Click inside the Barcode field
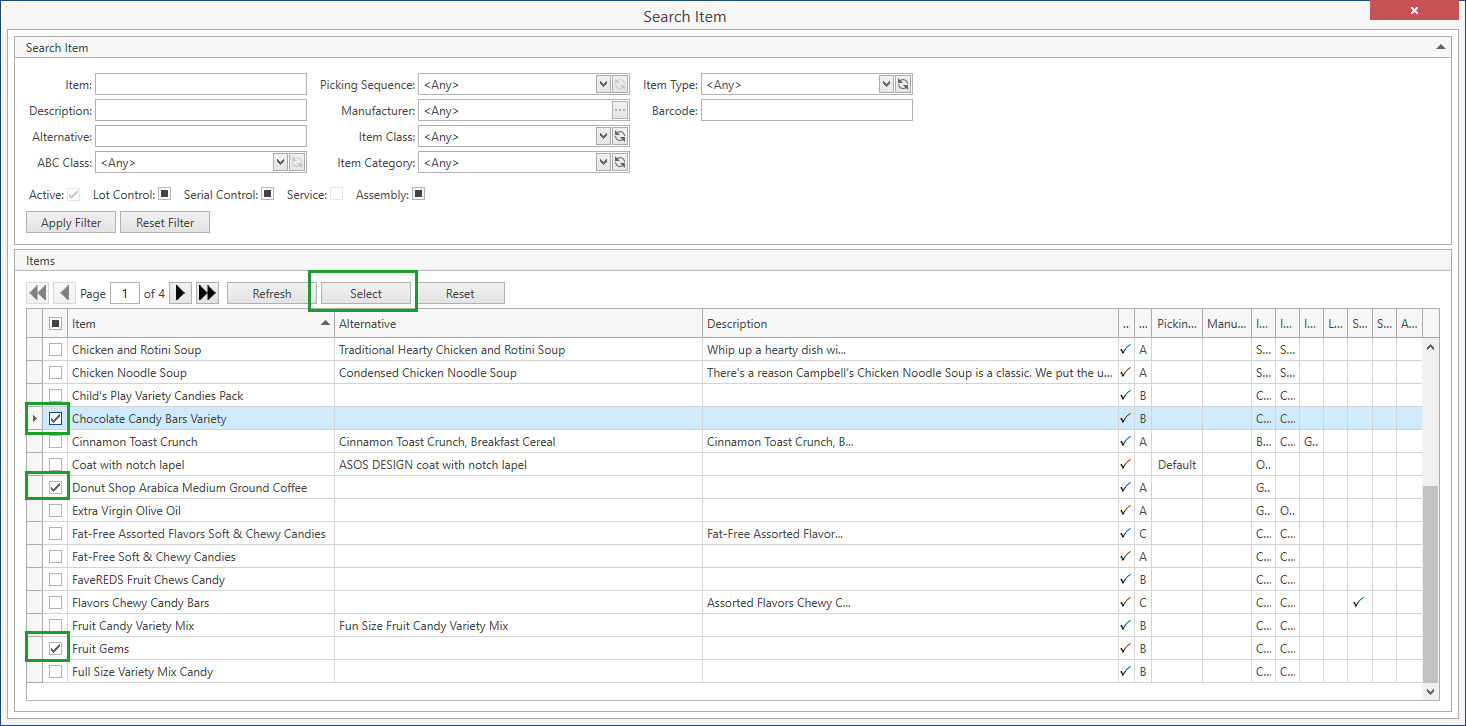This screenshot has width=1466, height=726. click(806, 110)
